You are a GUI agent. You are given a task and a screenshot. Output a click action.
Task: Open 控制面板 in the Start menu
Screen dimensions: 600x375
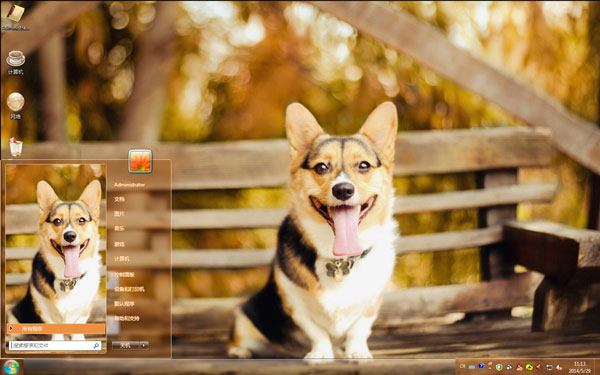tap(124, 274)
